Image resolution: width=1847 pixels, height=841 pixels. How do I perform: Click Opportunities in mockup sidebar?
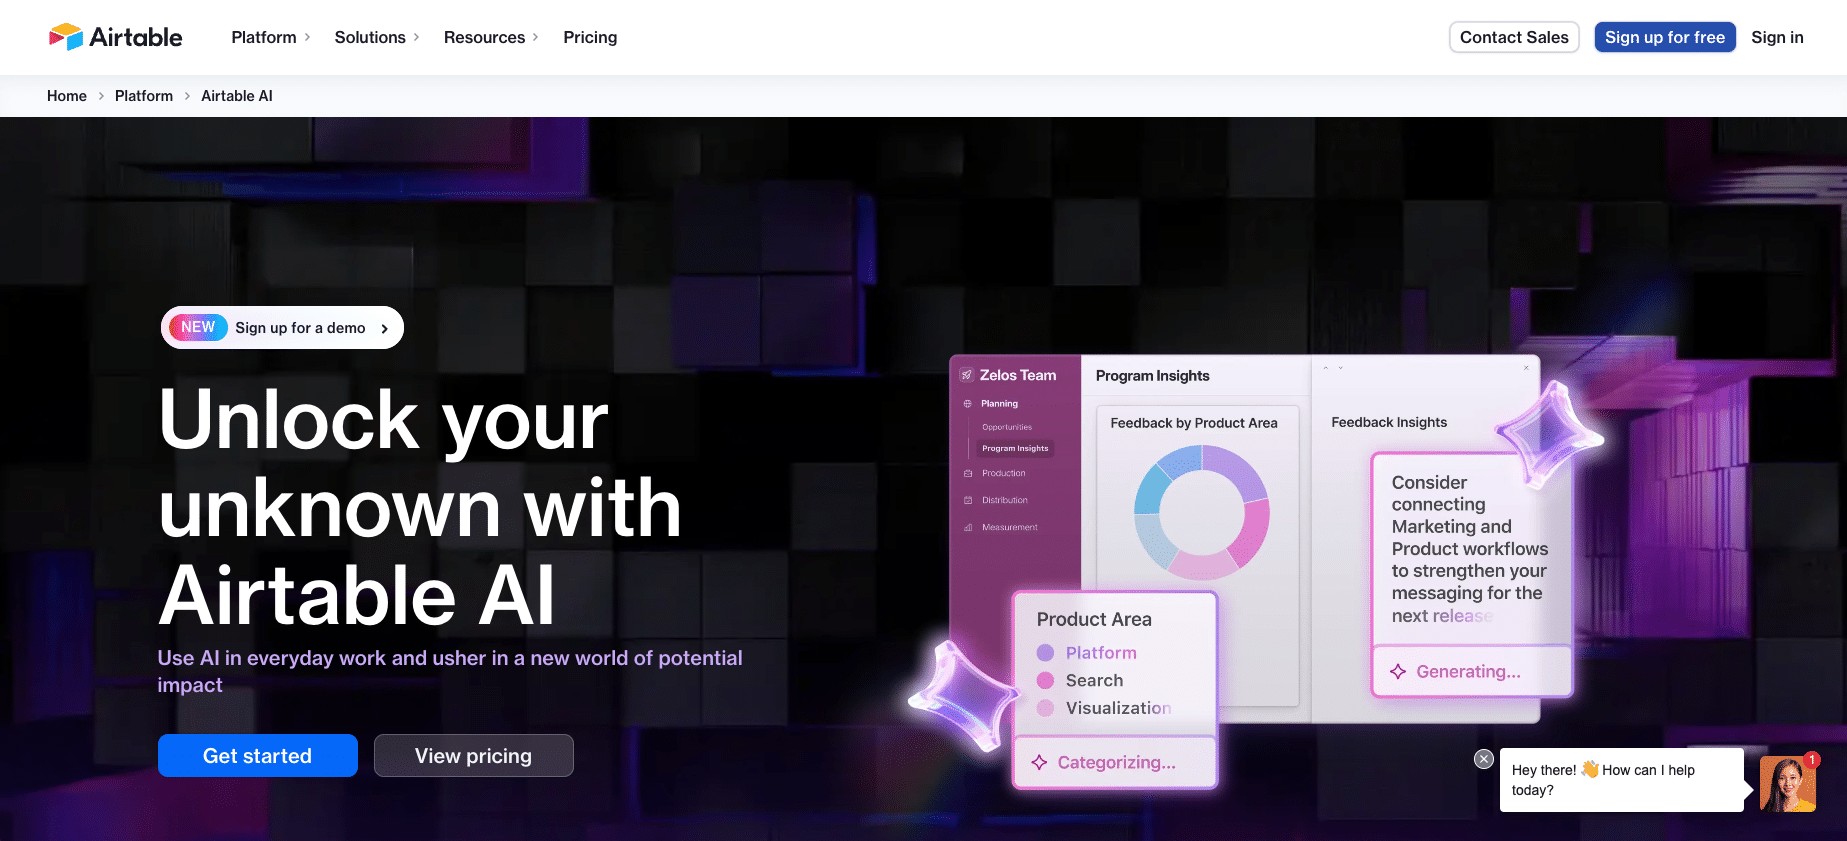tap(1007, 427)
